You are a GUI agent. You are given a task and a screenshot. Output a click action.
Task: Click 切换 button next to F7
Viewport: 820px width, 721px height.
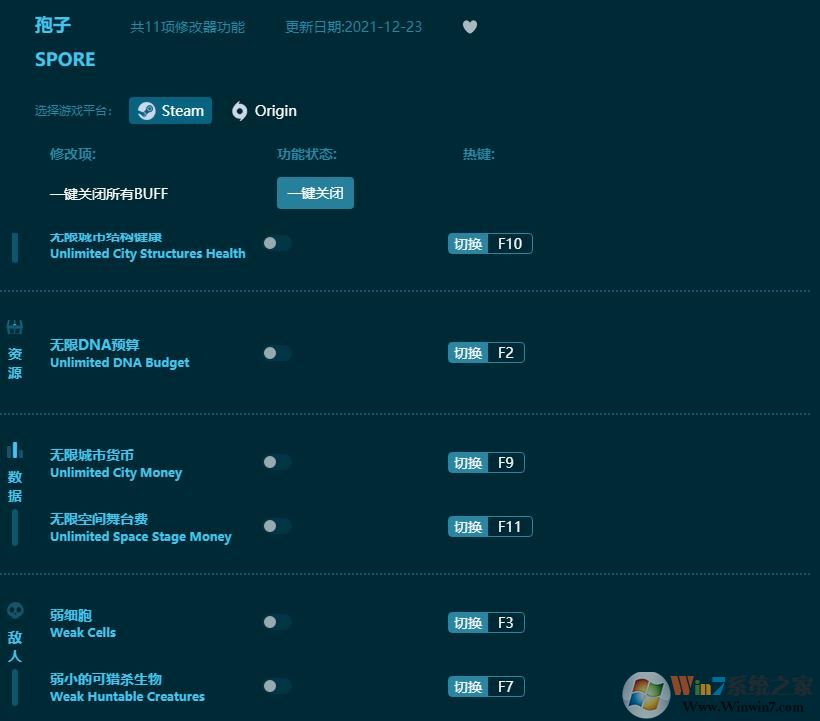(x=468, y=686)
